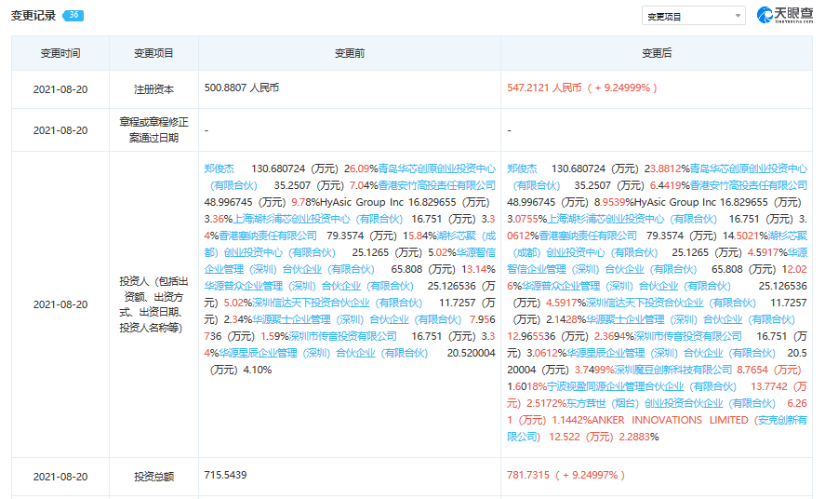Click the 变更前 column header
Screen dimensions: 825x499
(x=349, y=53)
